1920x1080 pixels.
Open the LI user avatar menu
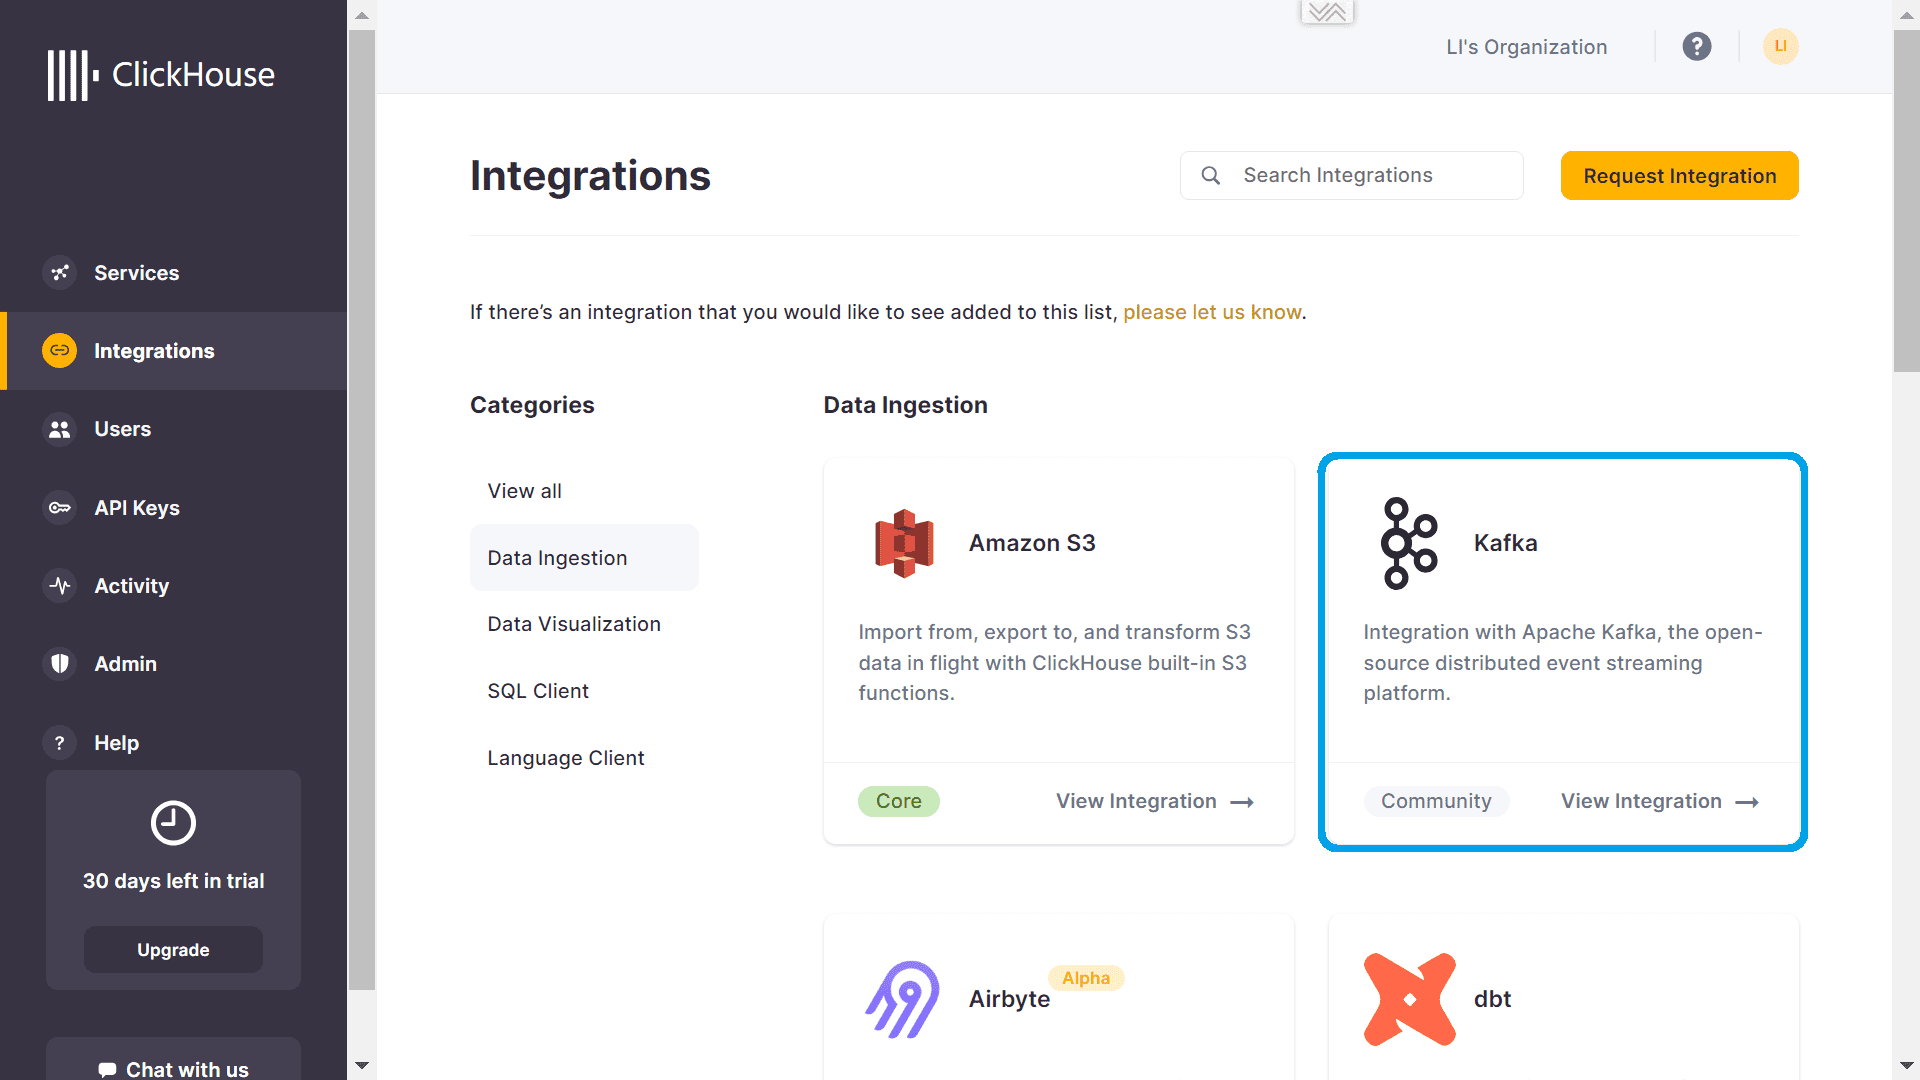[1780, 47]
